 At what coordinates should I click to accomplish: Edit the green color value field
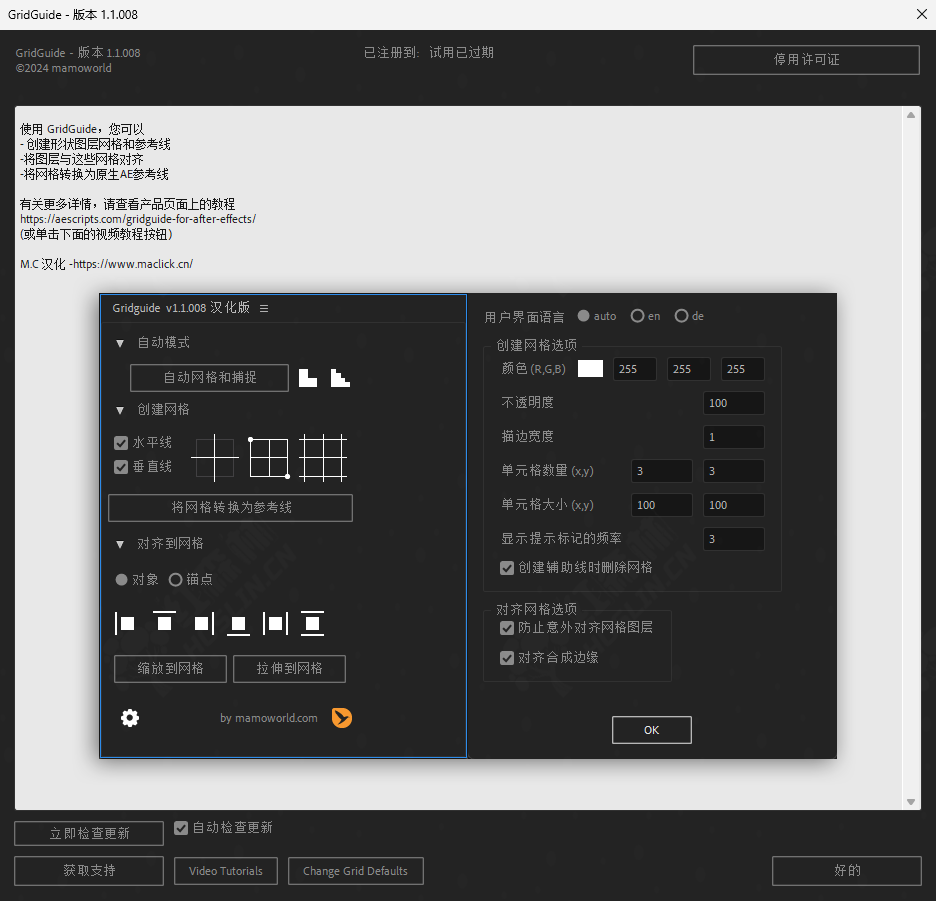tap(689, 369)
